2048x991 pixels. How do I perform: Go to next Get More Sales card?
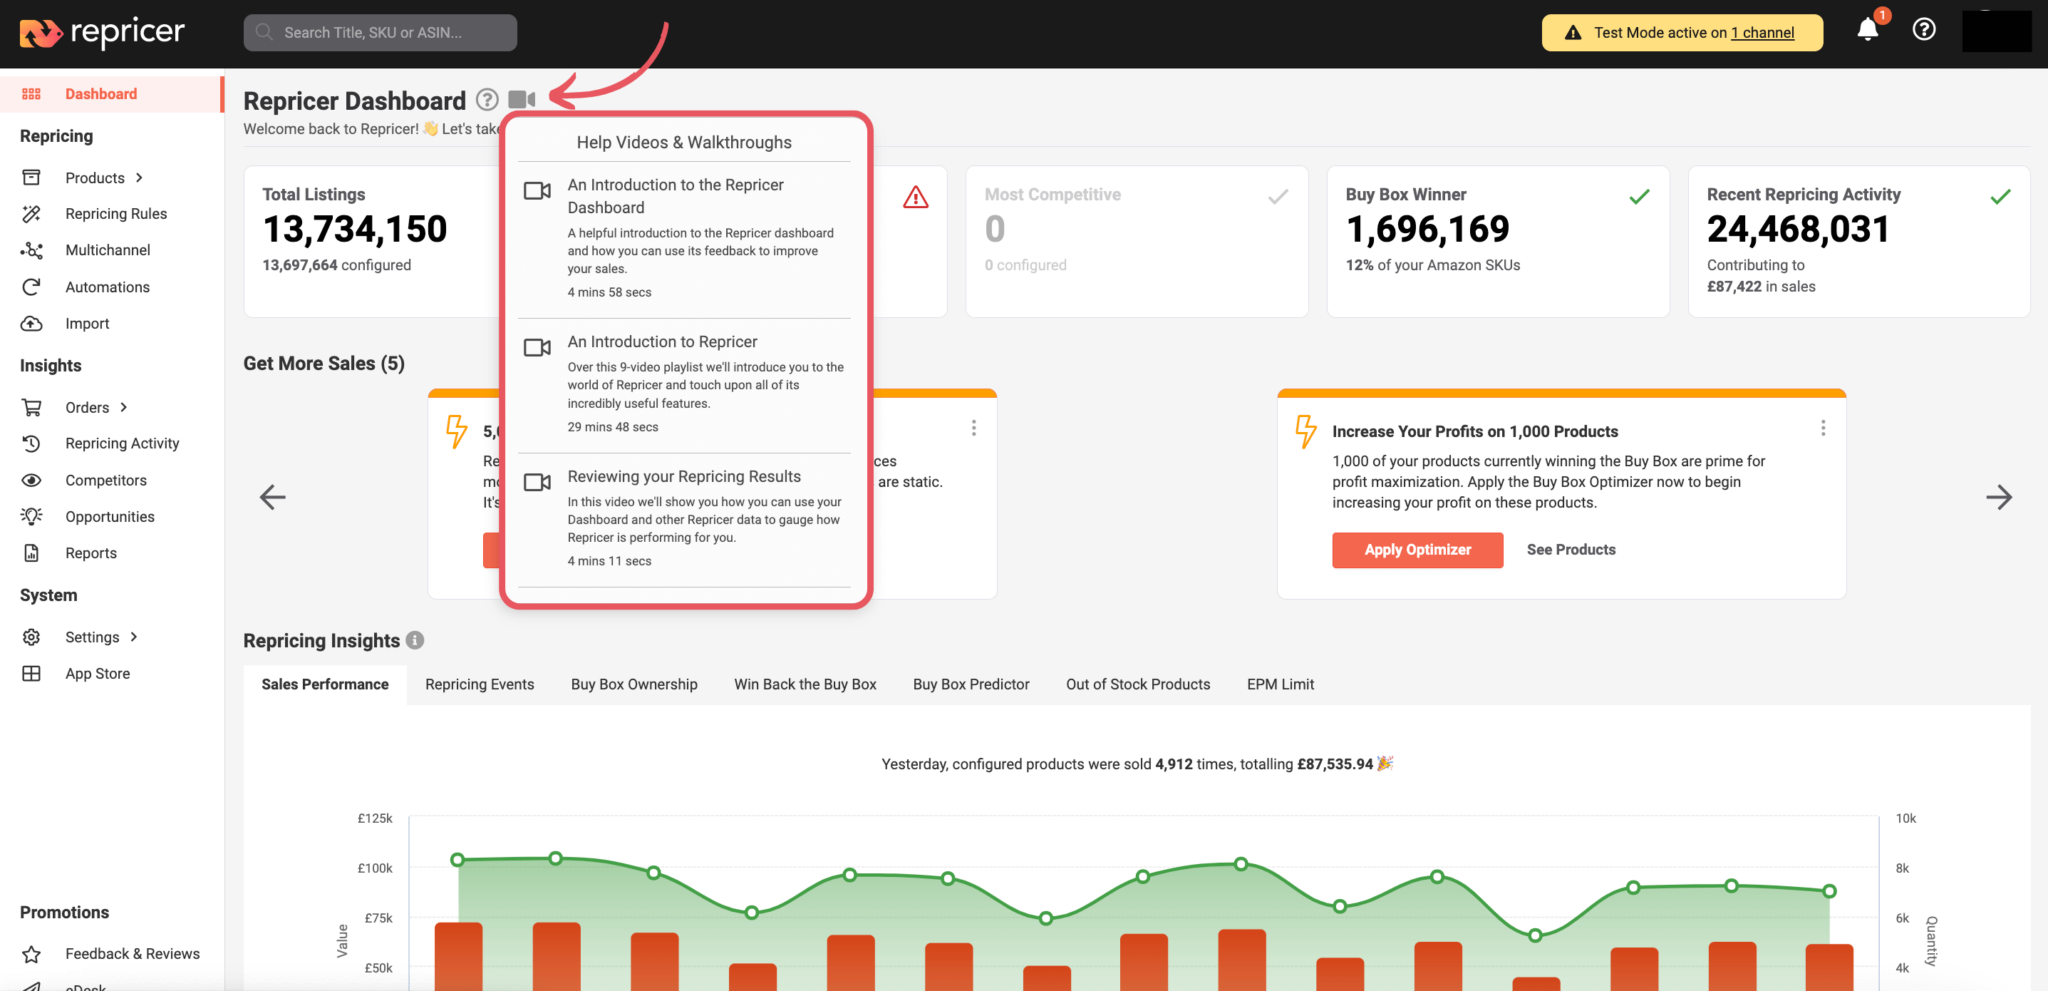tap(1999, 497)
